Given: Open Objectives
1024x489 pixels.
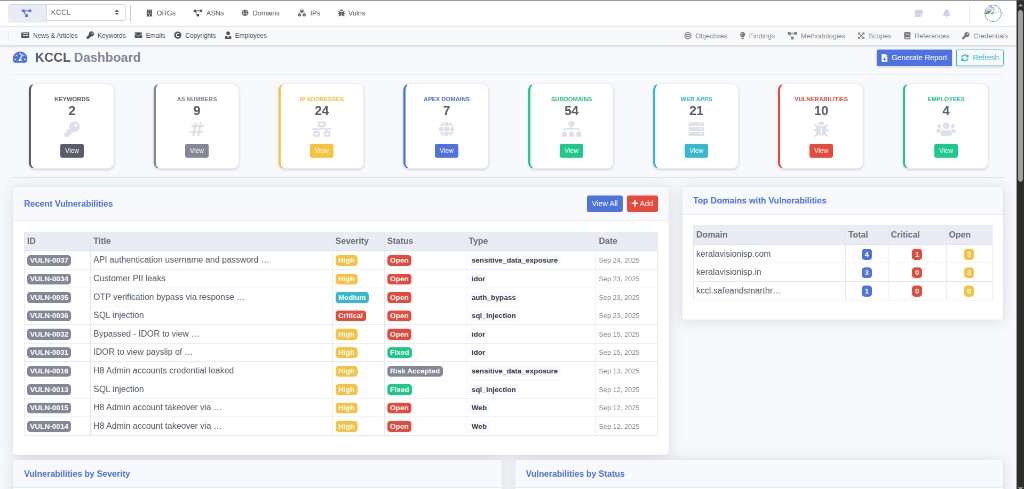Looking at the screenshot, I should pyautogui.click(x=705, y=37).
